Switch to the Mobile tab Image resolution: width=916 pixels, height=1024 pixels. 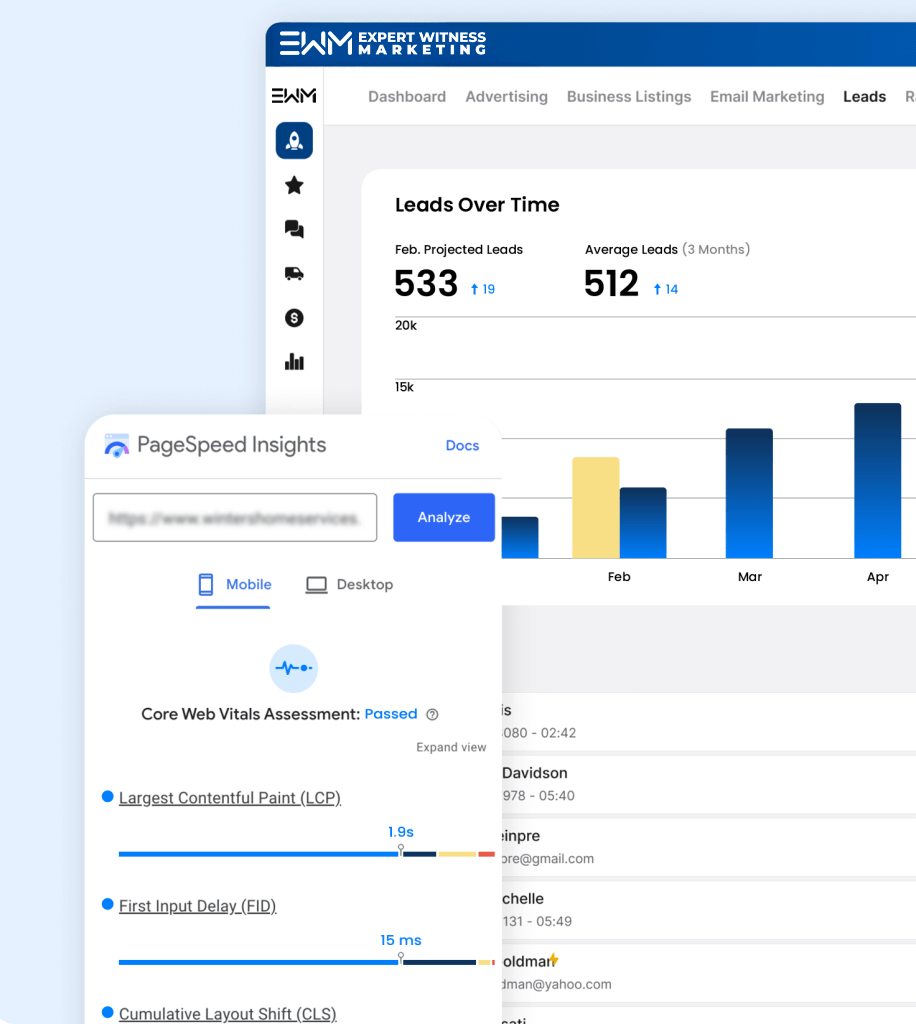[234, 584]
